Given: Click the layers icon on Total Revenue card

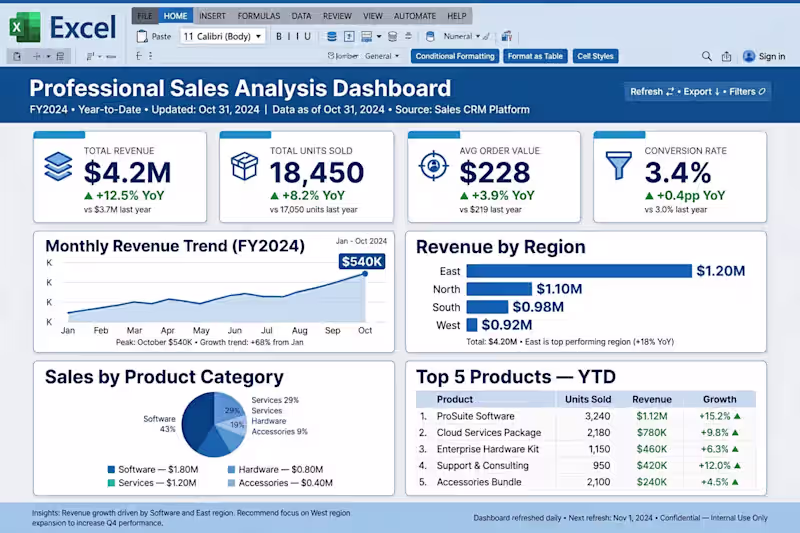Looking at the screenshot, I should point(58,167).
